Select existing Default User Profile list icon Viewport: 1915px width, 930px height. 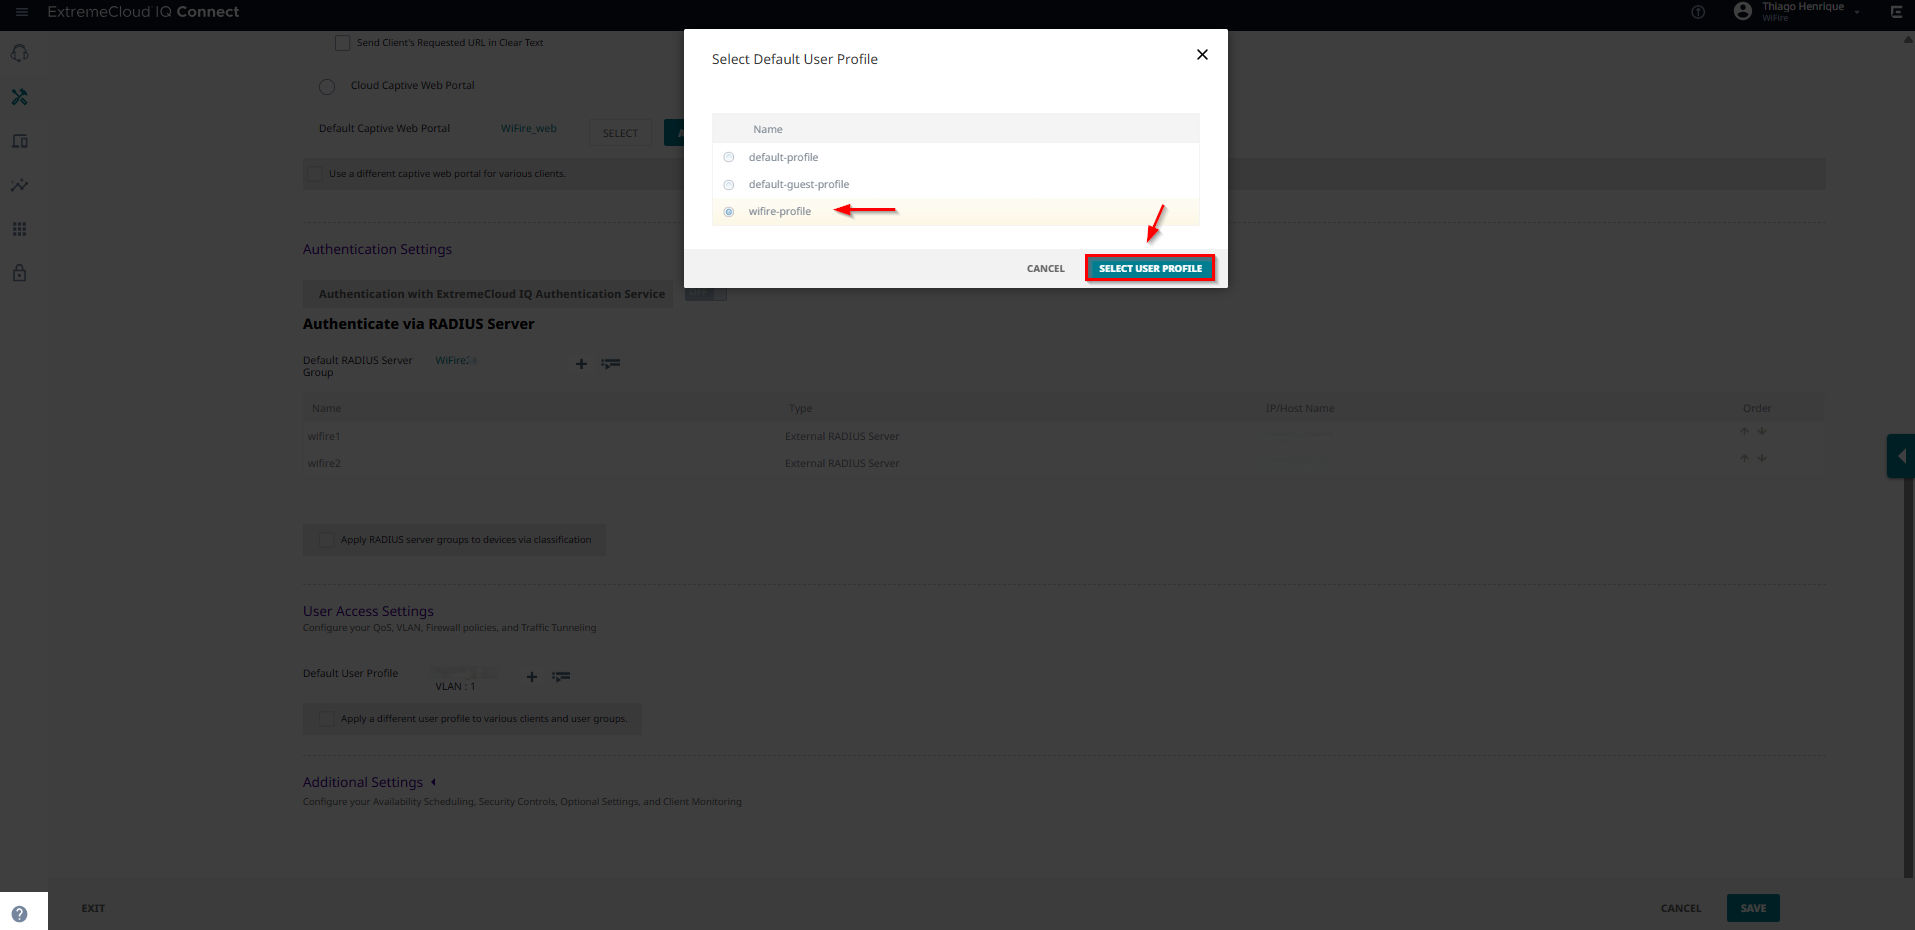pyautogui.click(x=562, y=676)
